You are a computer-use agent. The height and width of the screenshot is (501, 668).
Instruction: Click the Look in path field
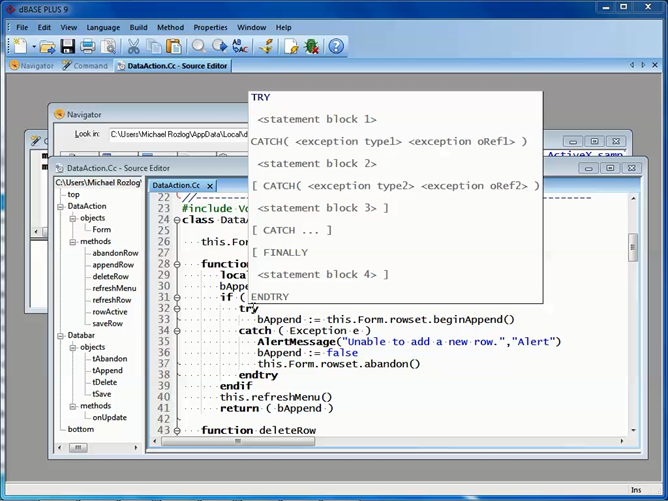coord(175,134)
